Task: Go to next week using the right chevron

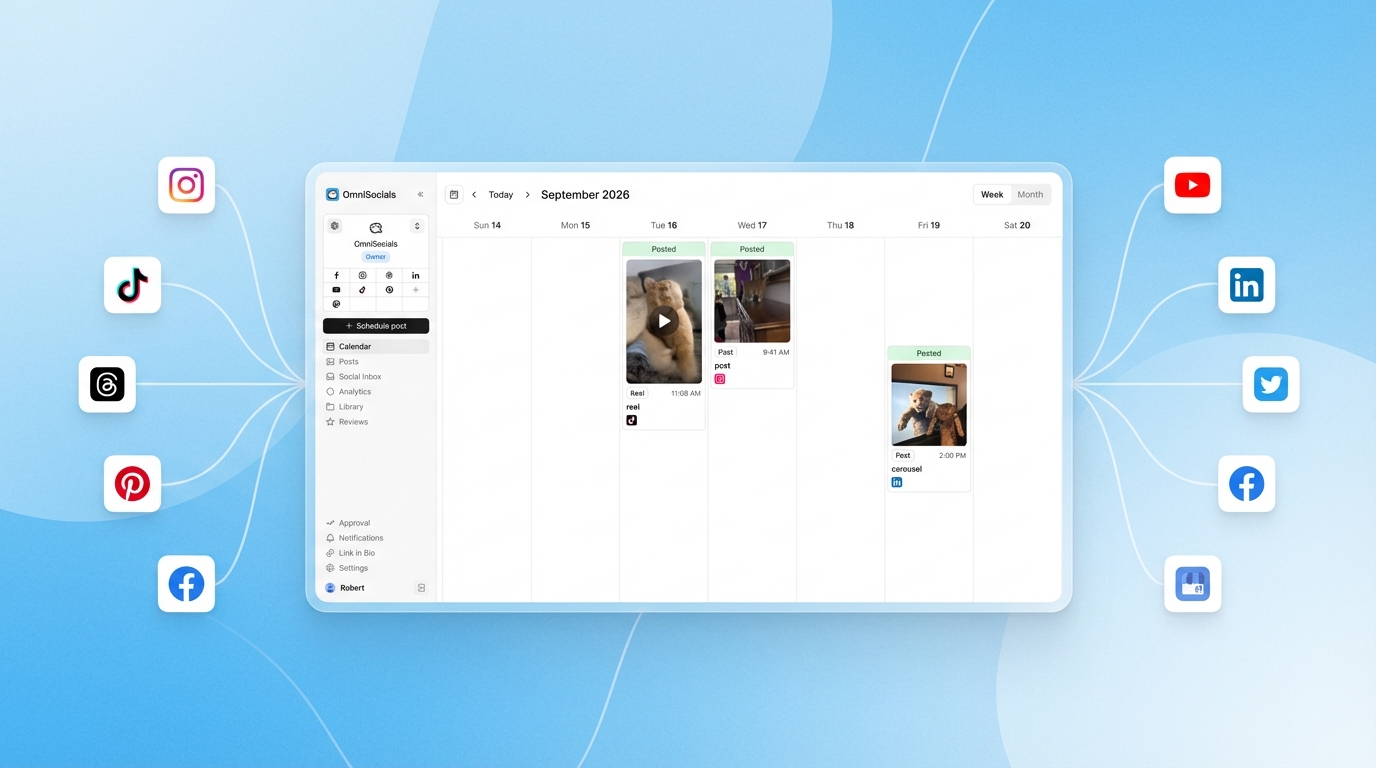Action: [x=527, y=194]
